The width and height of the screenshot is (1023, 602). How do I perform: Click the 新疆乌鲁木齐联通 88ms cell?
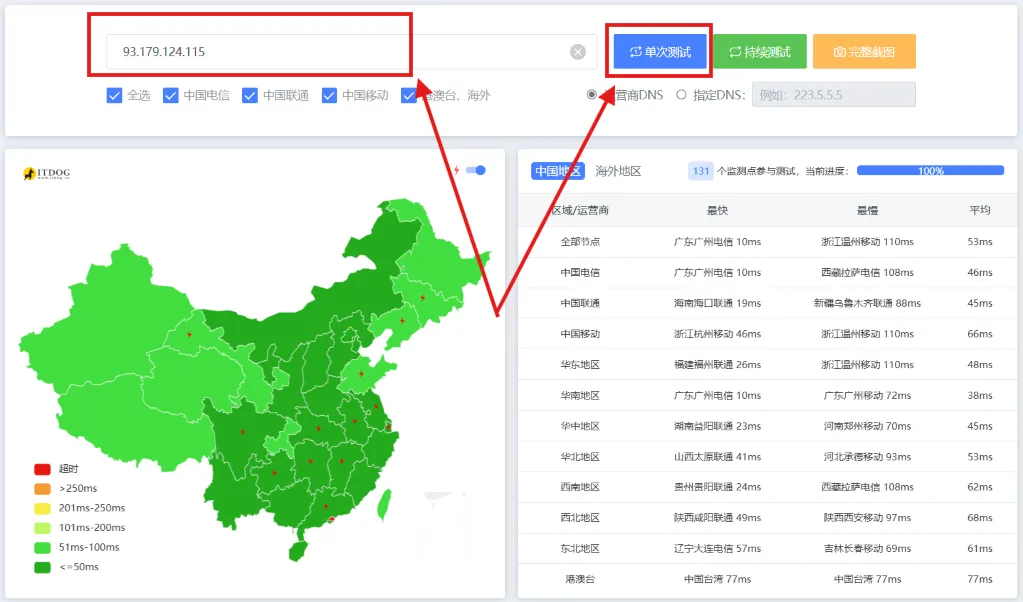point(867,303)
